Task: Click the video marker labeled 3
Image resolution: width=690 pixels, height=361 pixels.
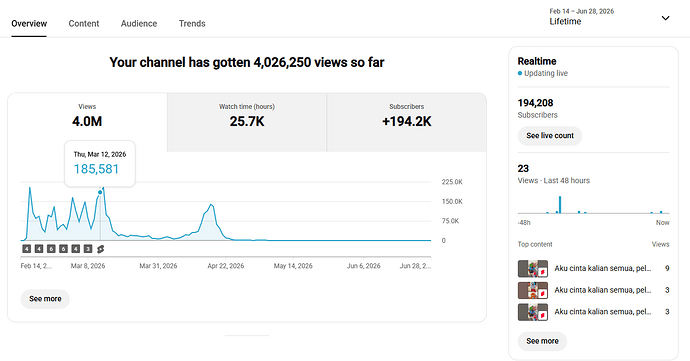Action: (88, 249)
